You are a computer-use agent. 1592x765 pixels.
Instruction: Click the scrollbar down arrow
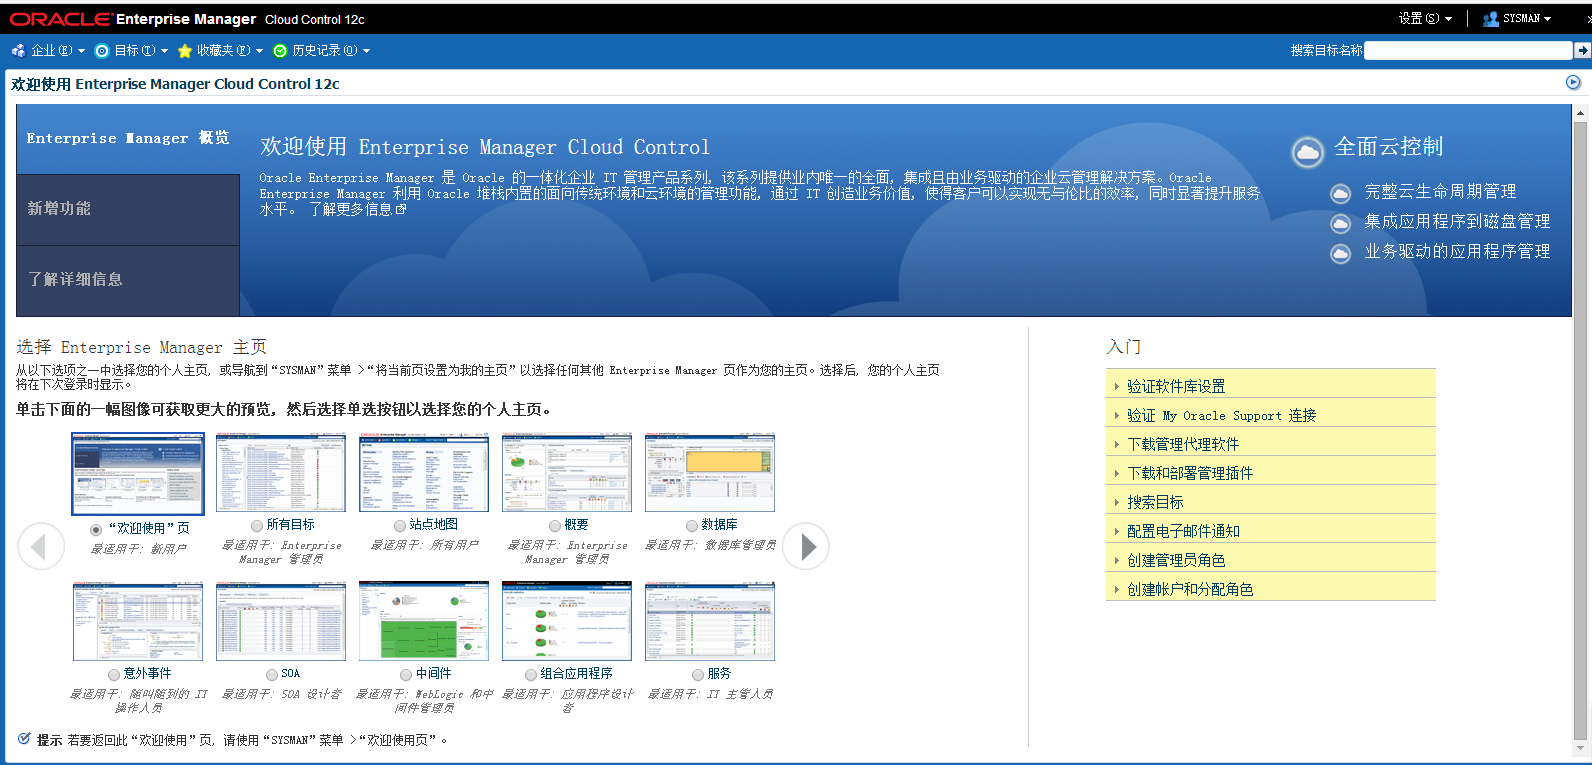pos(1581,748)
